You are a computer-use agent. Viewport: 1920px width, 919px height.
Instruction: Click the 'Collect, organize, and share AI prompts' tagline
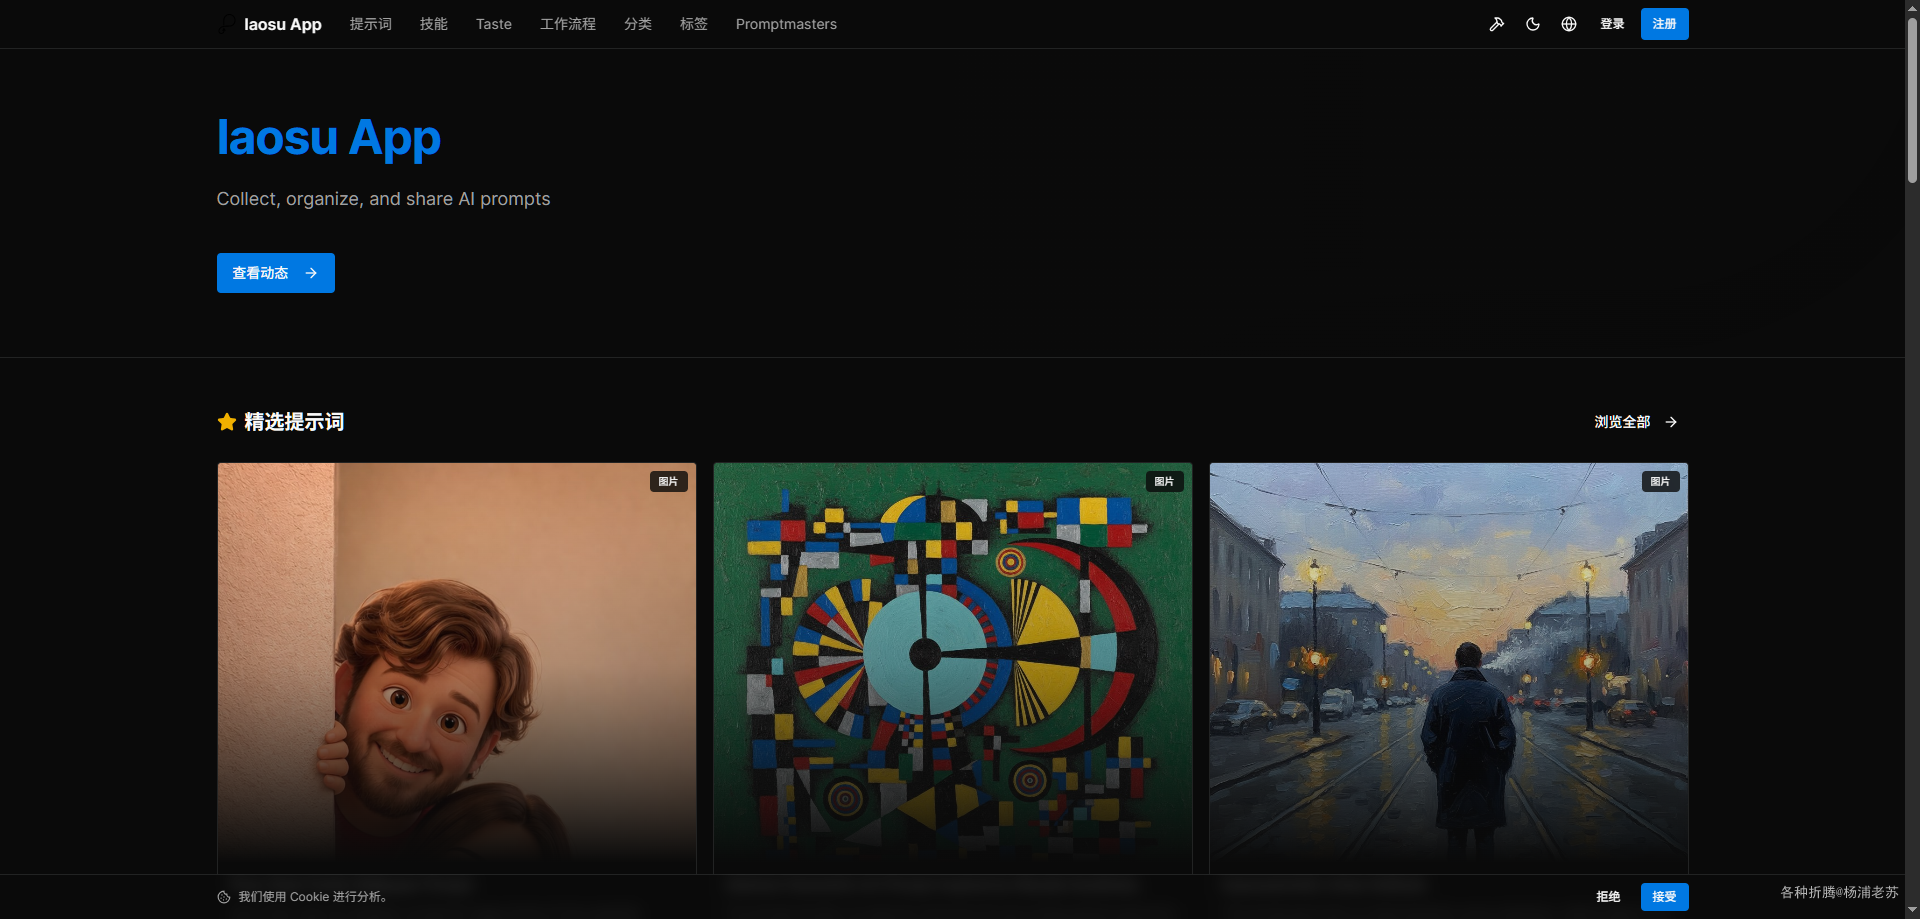click(x=383, y=199)
